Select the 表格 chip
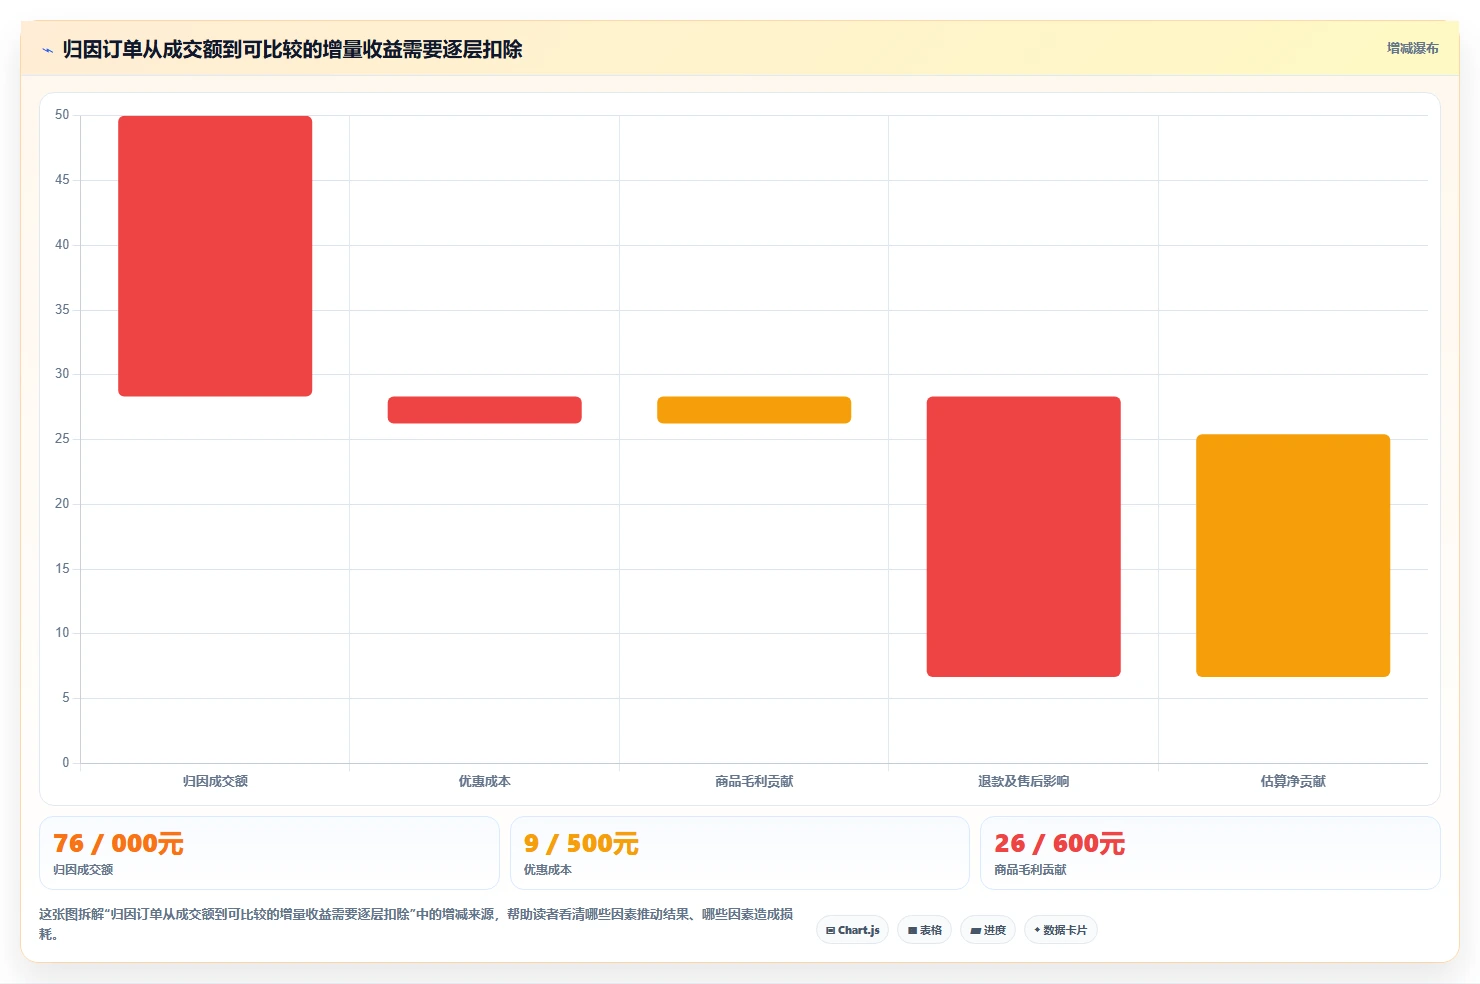 coord(924,930)
